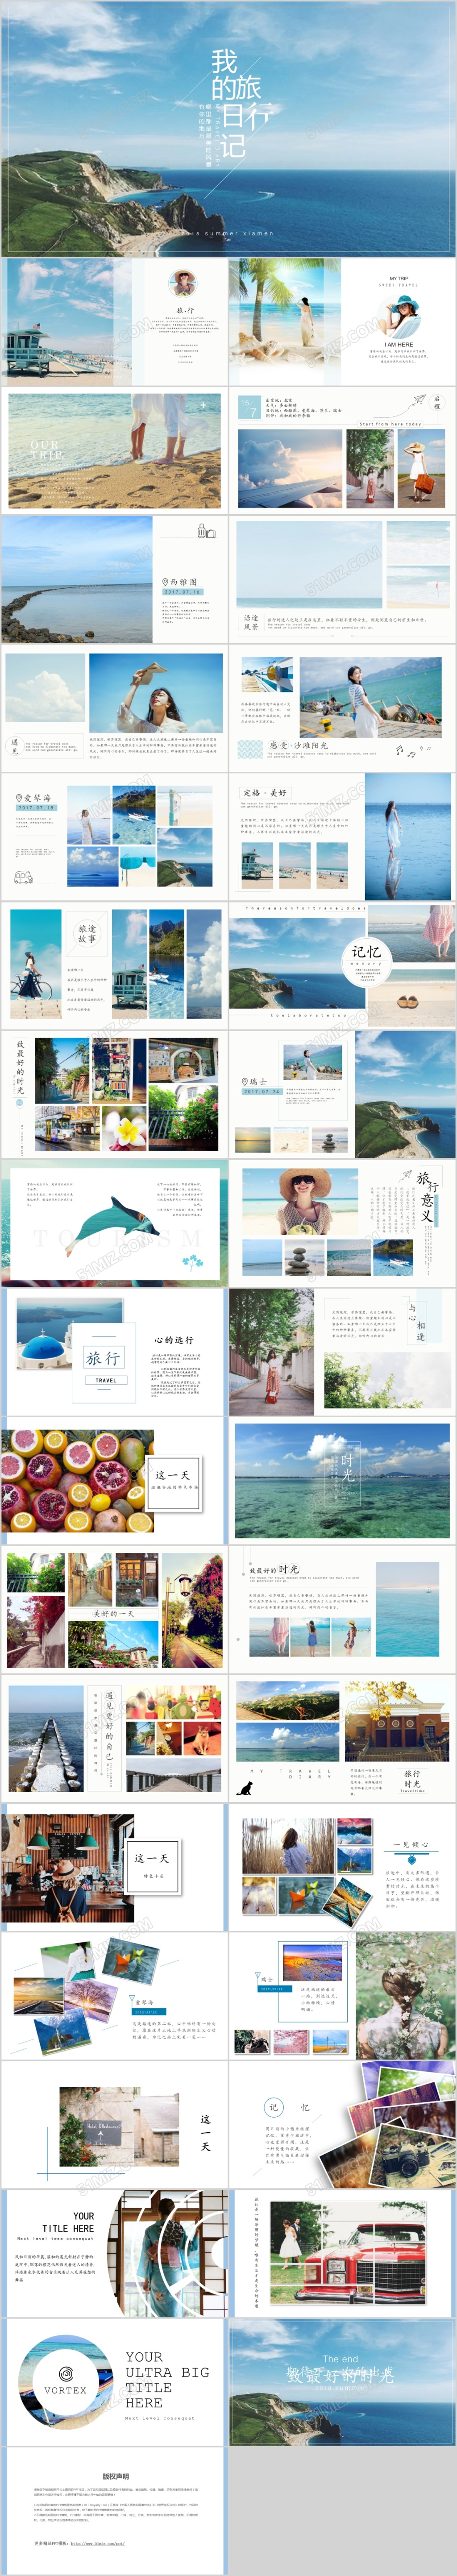Open the fruit slide titled 这一天
Viewport: 457px width, 2576px height.
(113, 1480)
